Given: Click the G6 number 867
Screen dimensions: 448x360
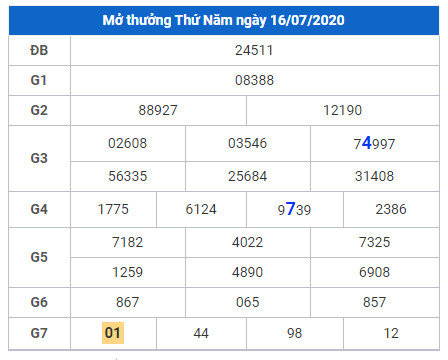Looking at the screenshot, I should tap(127, 302).
